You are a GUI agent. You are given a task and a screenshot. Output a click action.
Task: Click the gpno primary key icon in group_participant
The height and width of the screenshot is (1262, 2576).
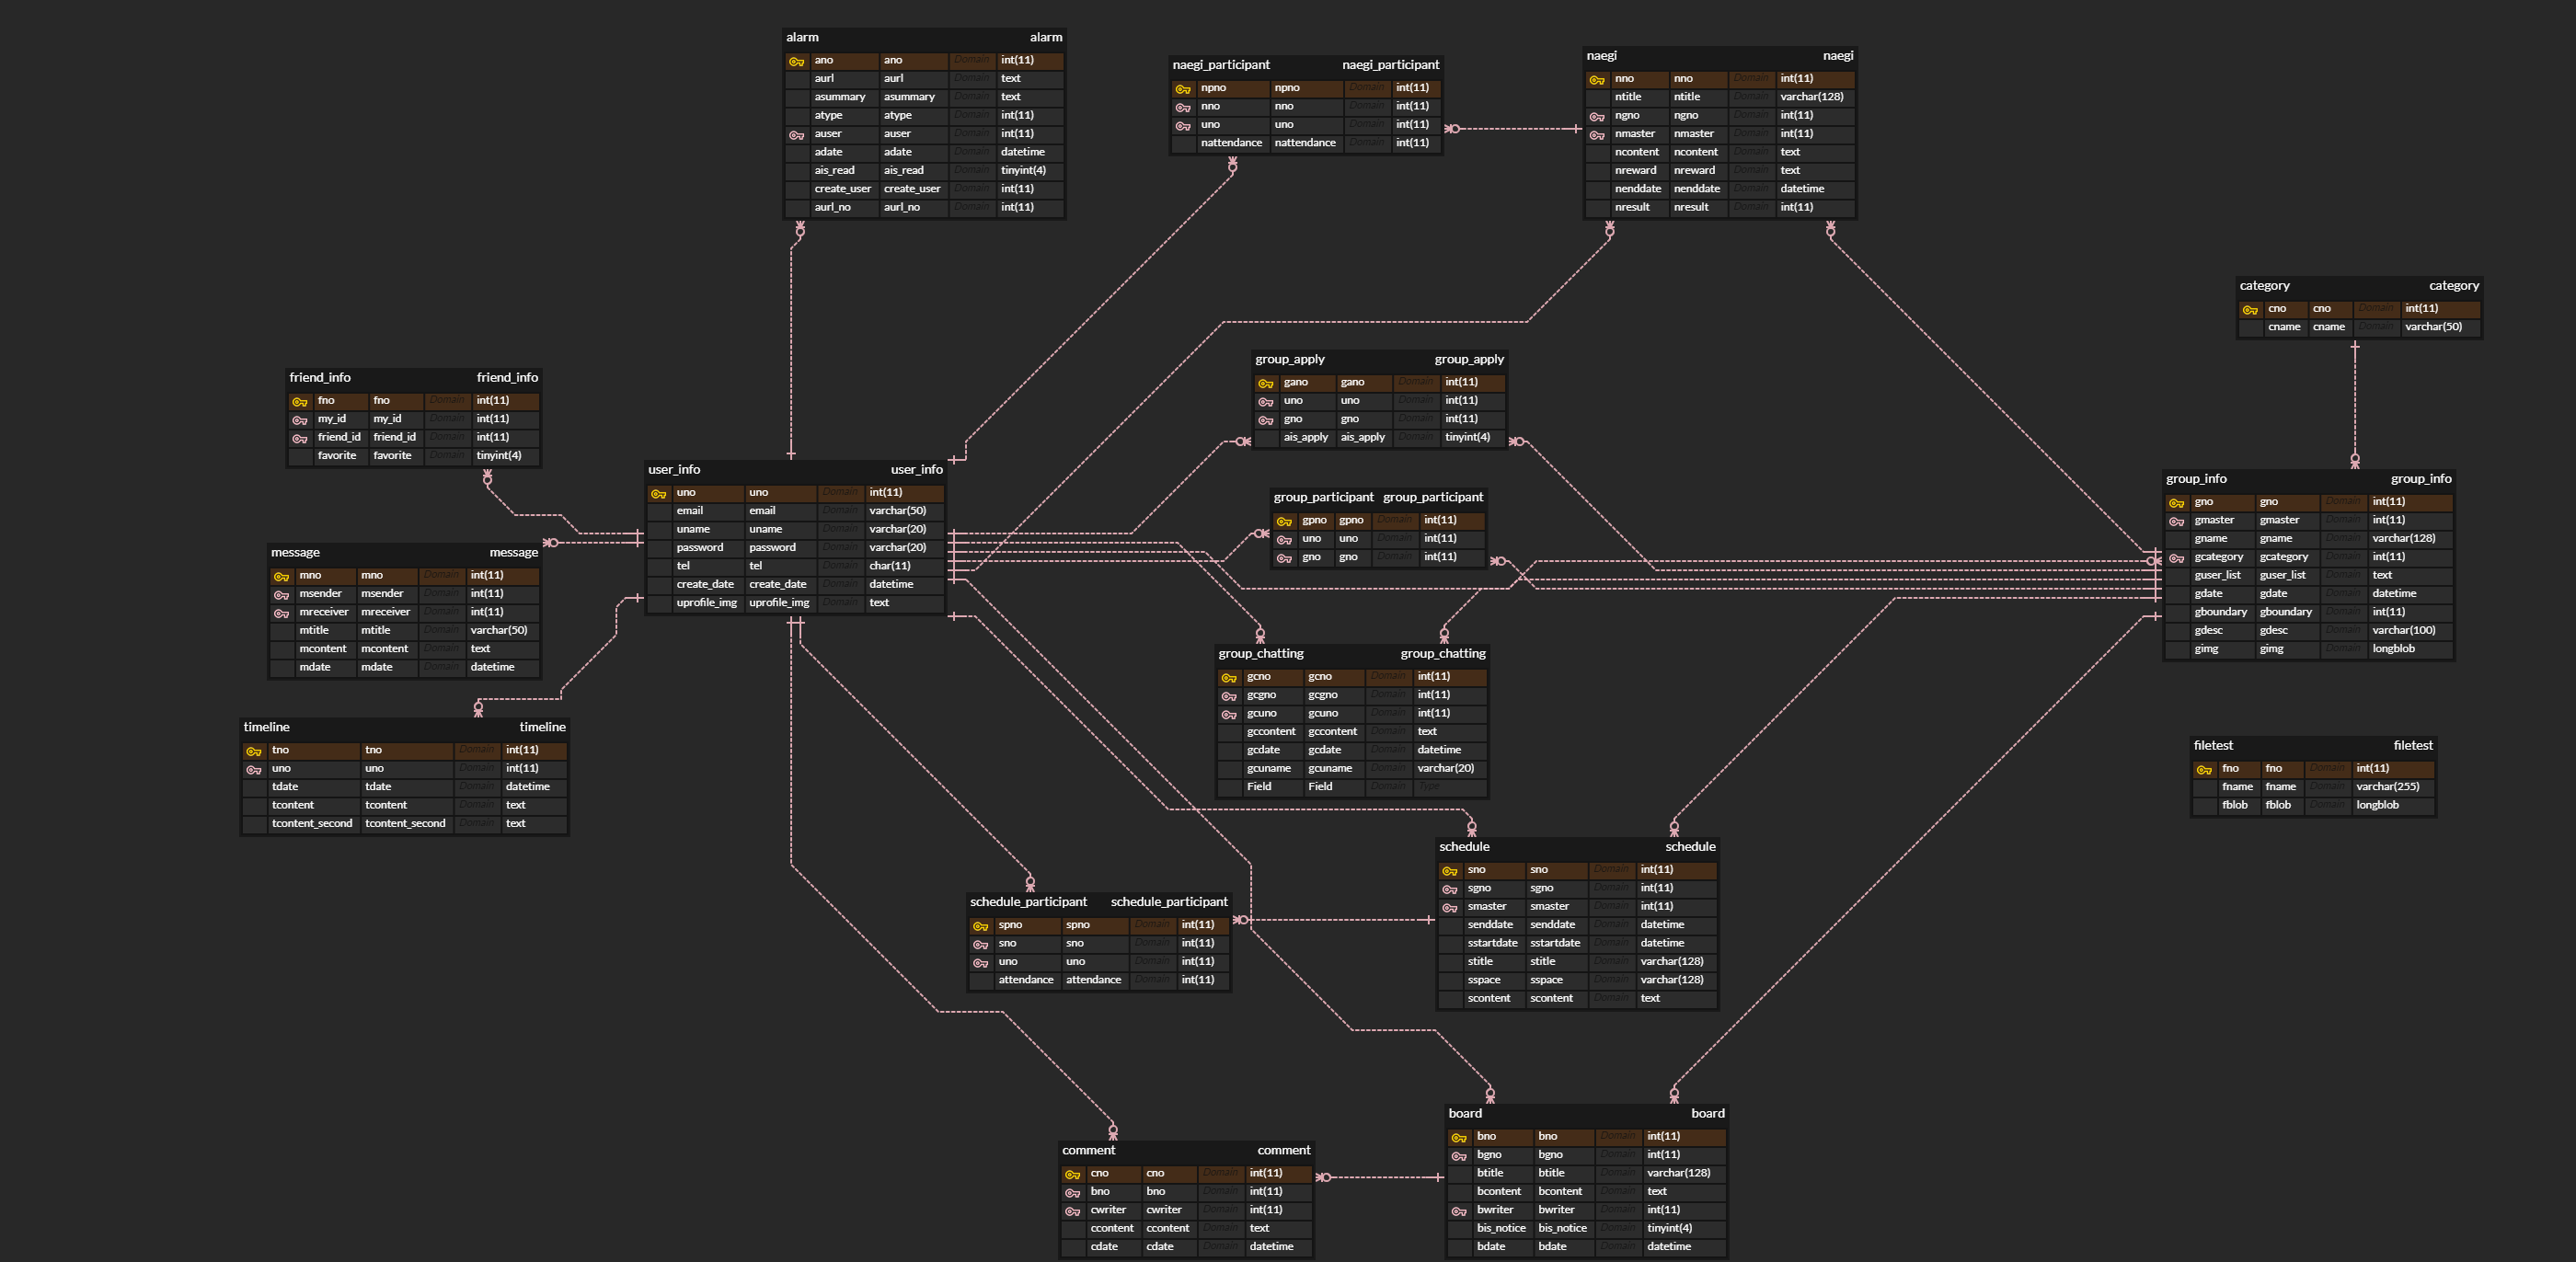(1285, 522)
